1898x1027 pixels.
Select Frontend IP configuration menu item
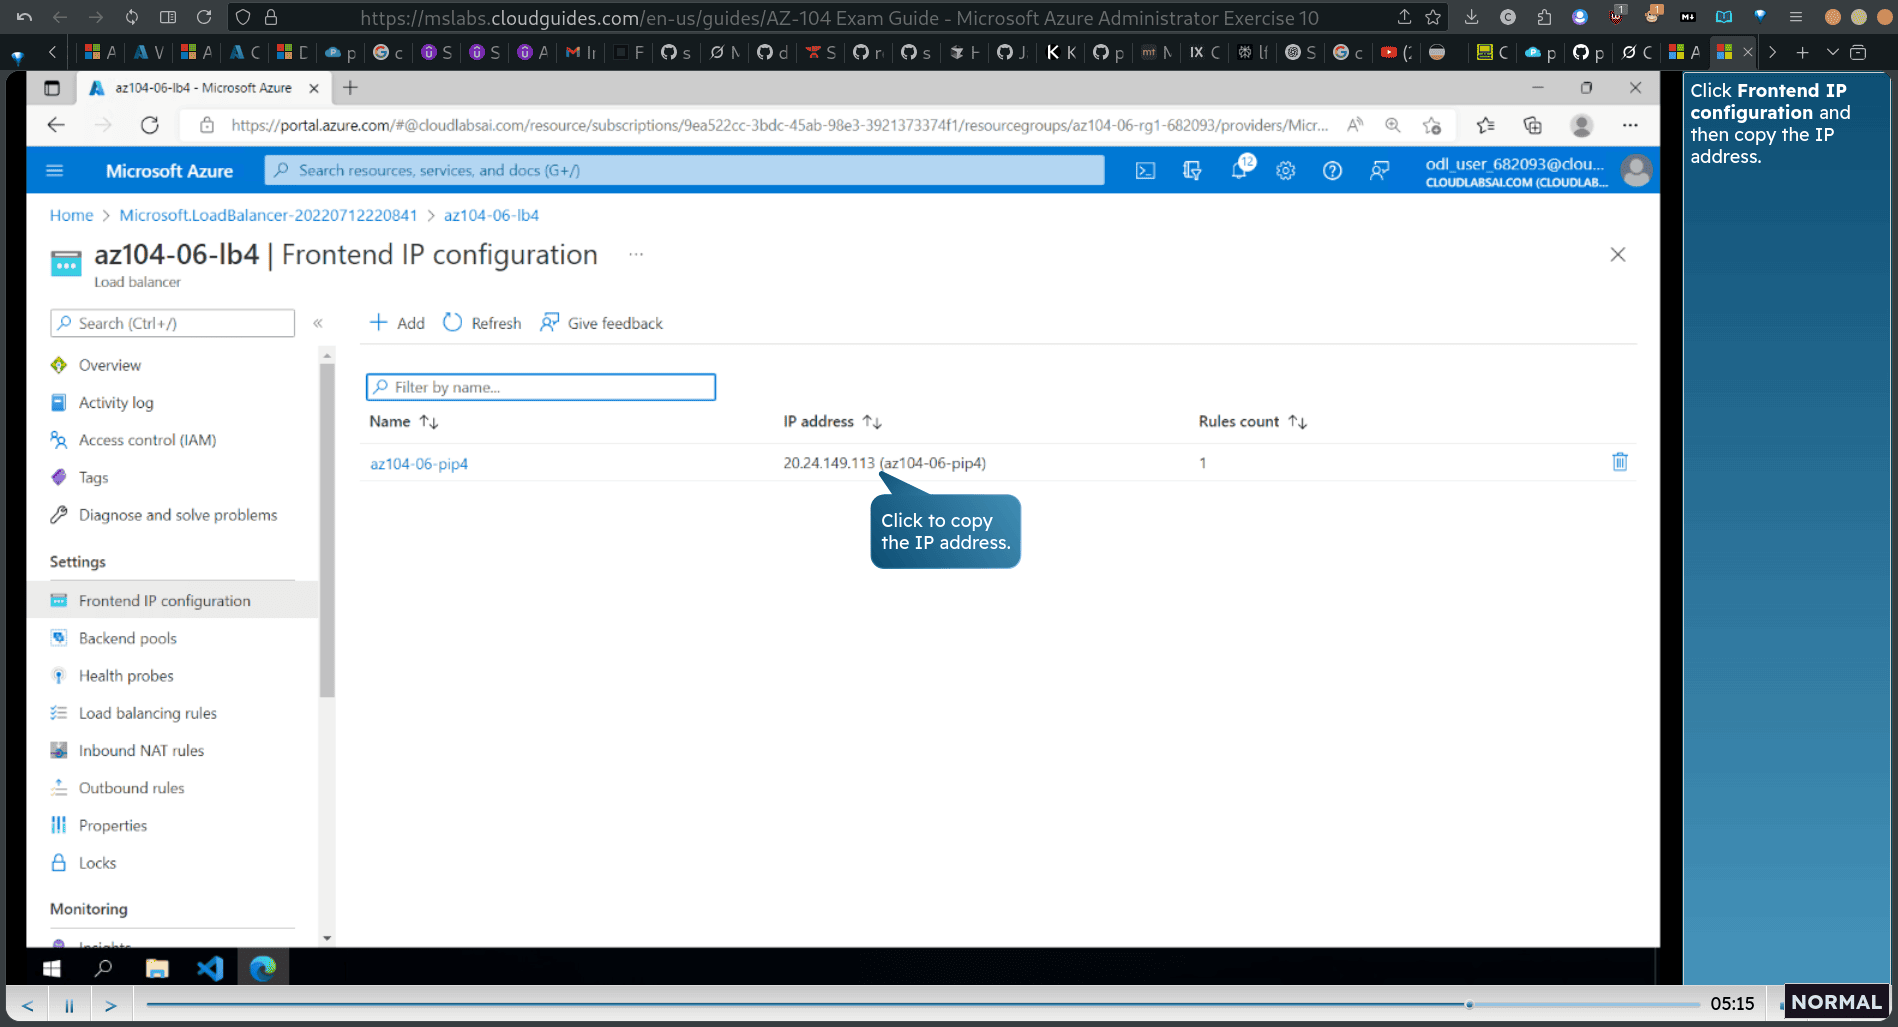click(x=172, y=601)
